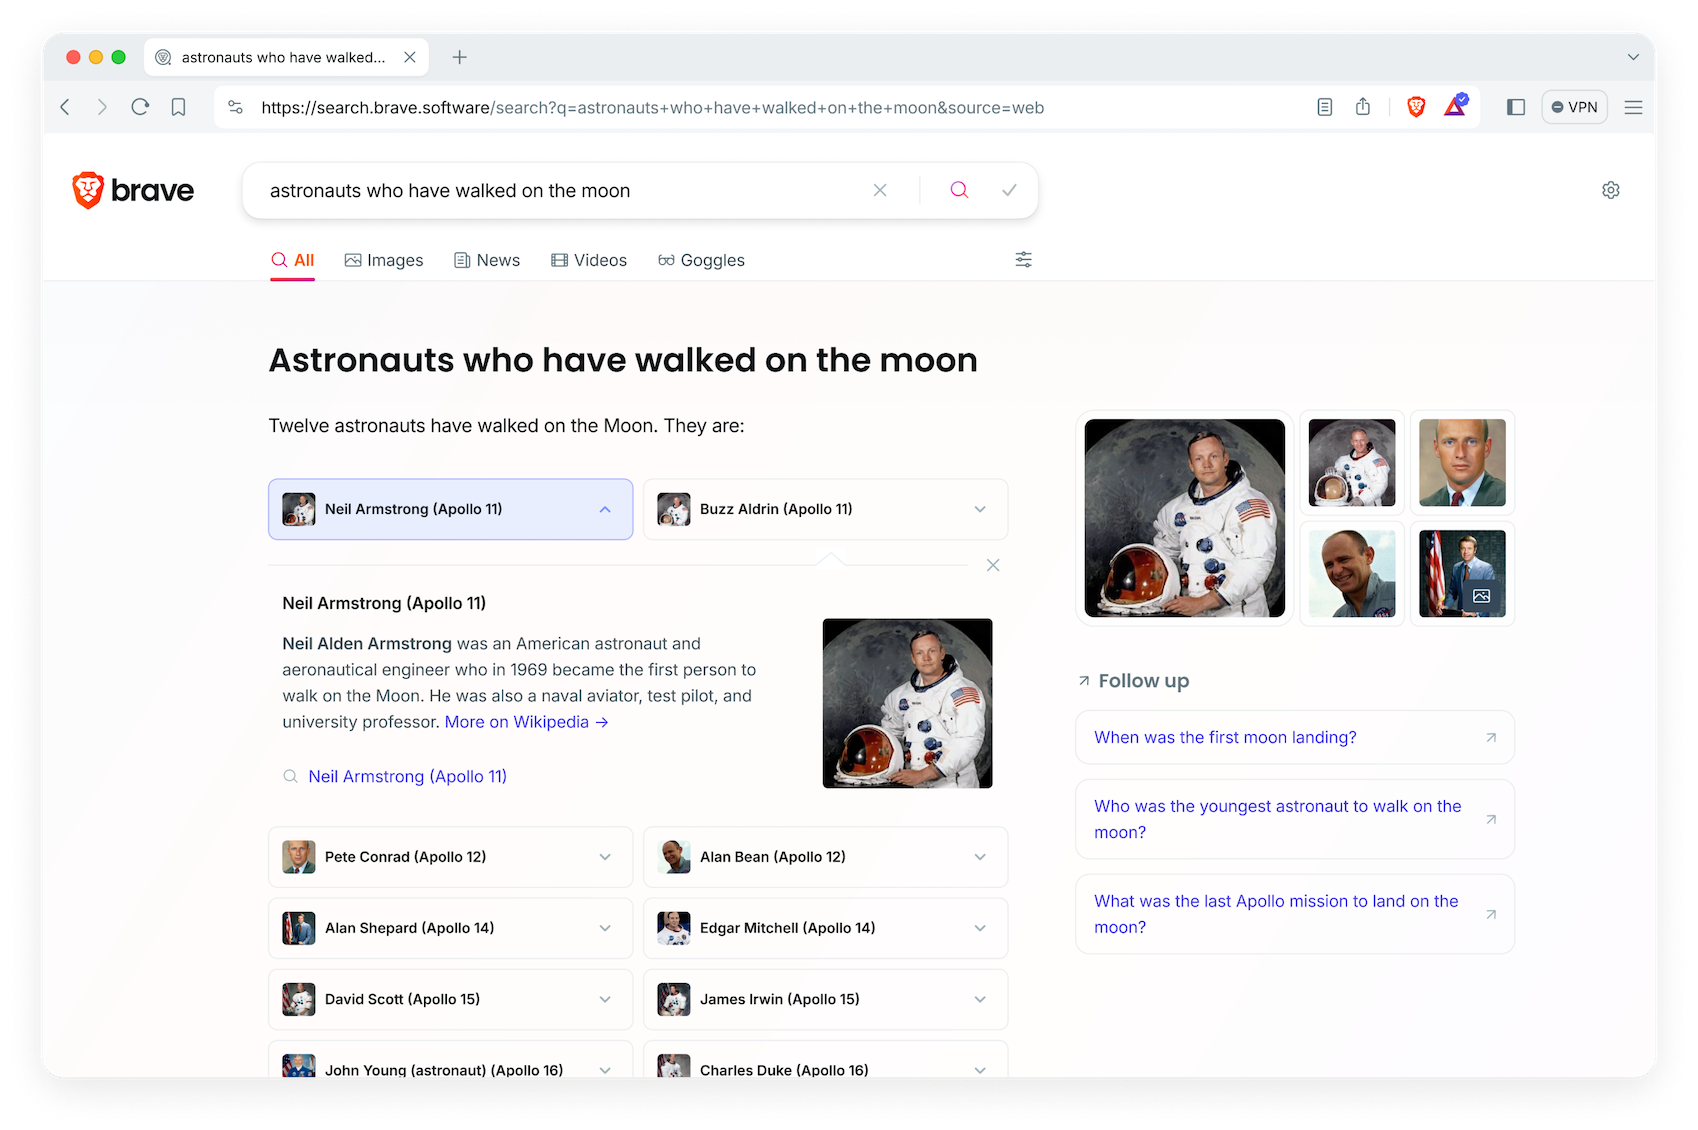This screenshot has height=1130, width=1698.
Task: Click Neil Armstrong photo in details panel
Action: pos(907,703)
